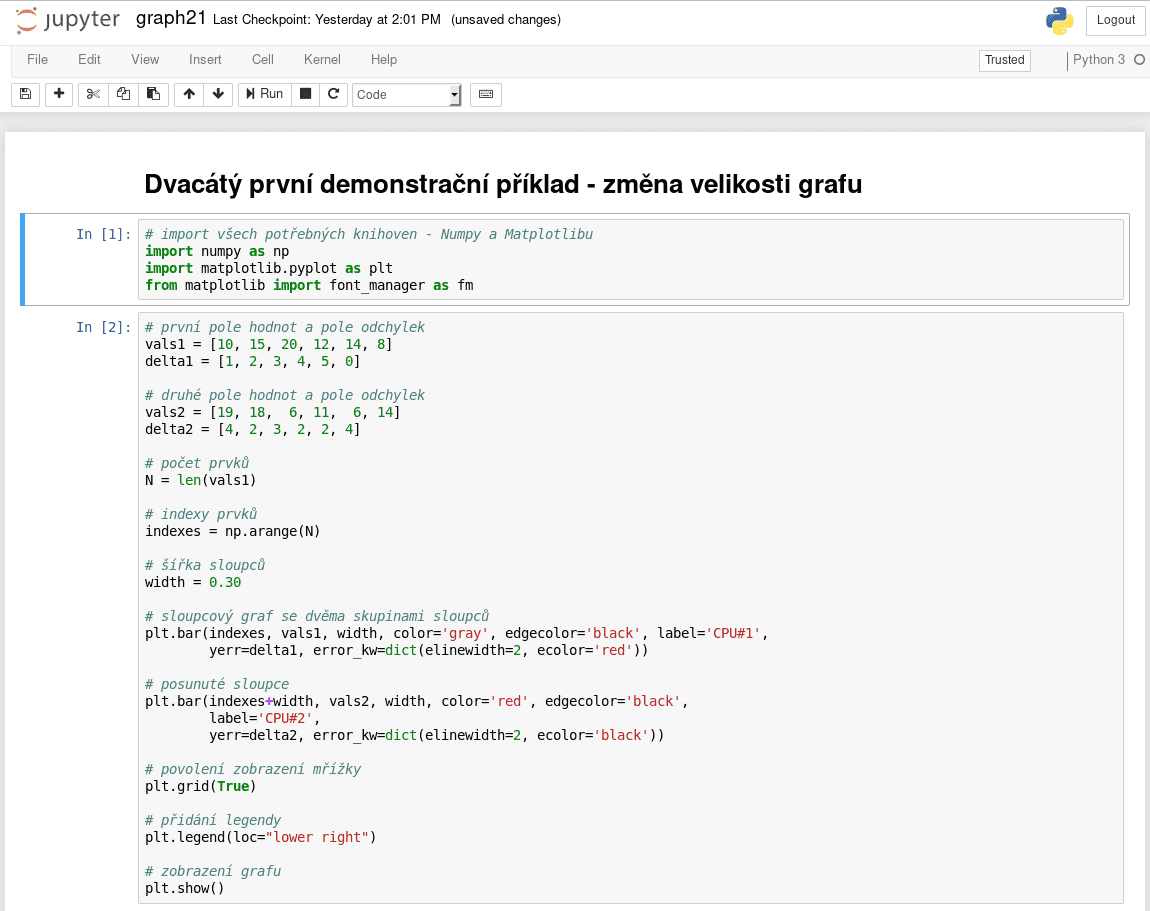Screen dimensions: 1150x911
Task: Cut selected cells with scissors icon
Action: click(93, 94)
